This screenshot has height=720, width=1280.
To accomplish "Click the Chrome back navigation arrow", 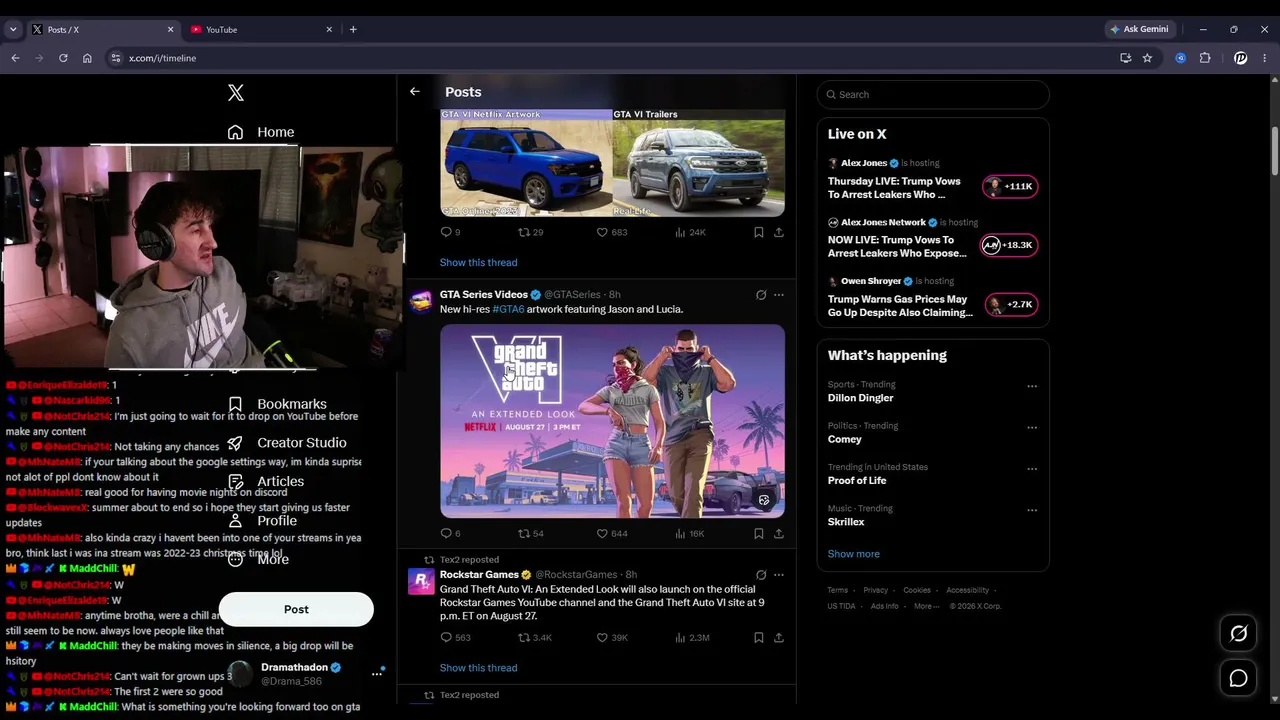I will pos(15,58).
